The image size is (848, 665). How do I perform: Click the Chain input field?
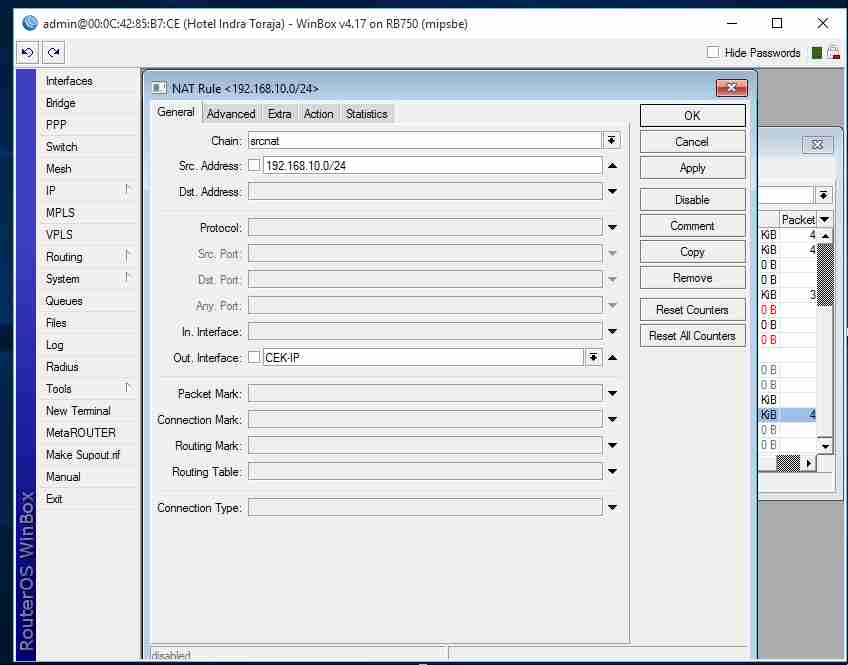tap(425, 141)
